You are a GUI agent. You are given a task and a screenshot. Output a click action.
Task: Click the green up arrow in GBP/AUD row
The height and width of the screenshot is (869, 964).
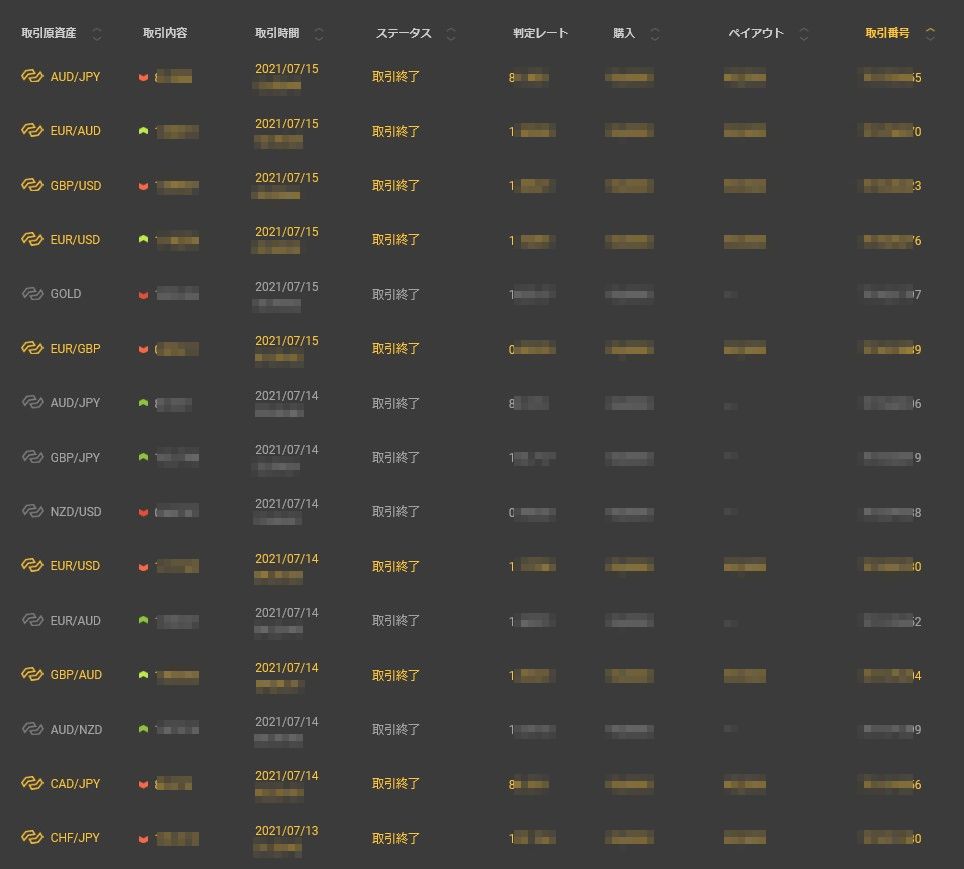click(x=143, y=675)
